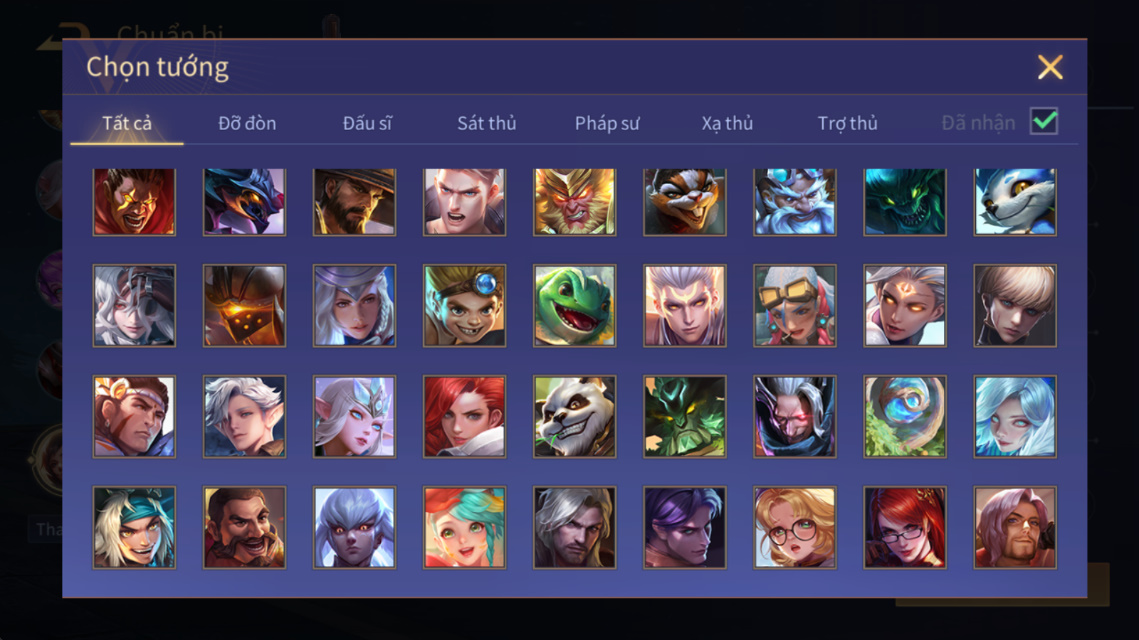Select the Đấu sĩ tab
This screenshot has width=1139, height=640.
tap(367, 123)
